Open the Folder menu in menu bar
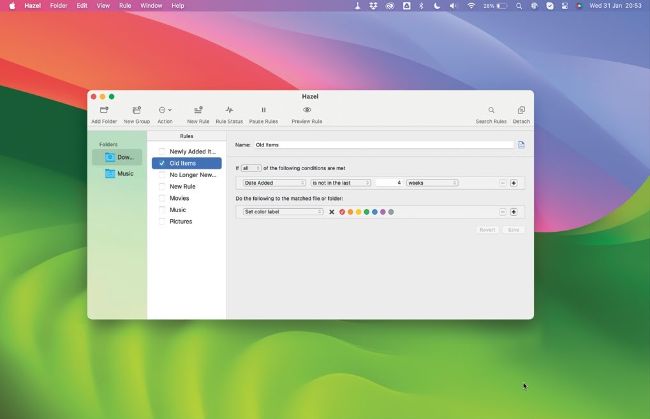The height and width of the screenshot is (419, 650). pos(59,5)
